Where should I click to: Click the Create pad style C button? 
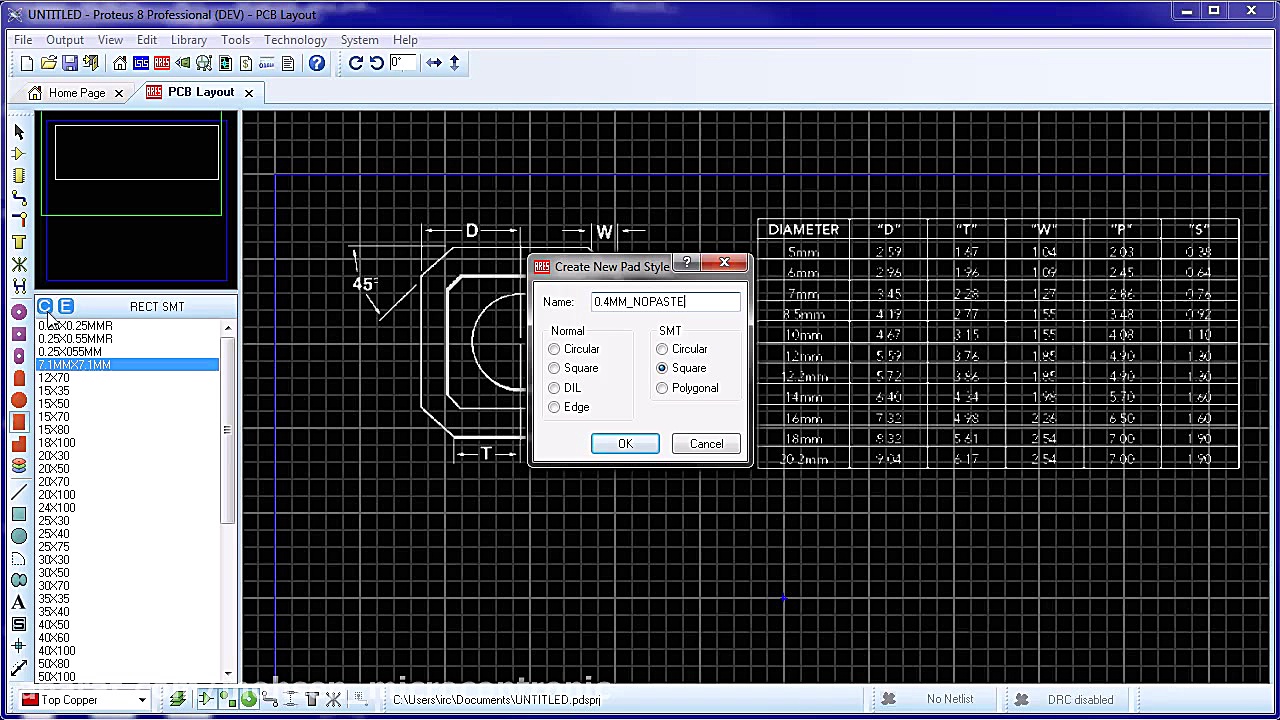[x=45, y=306]
